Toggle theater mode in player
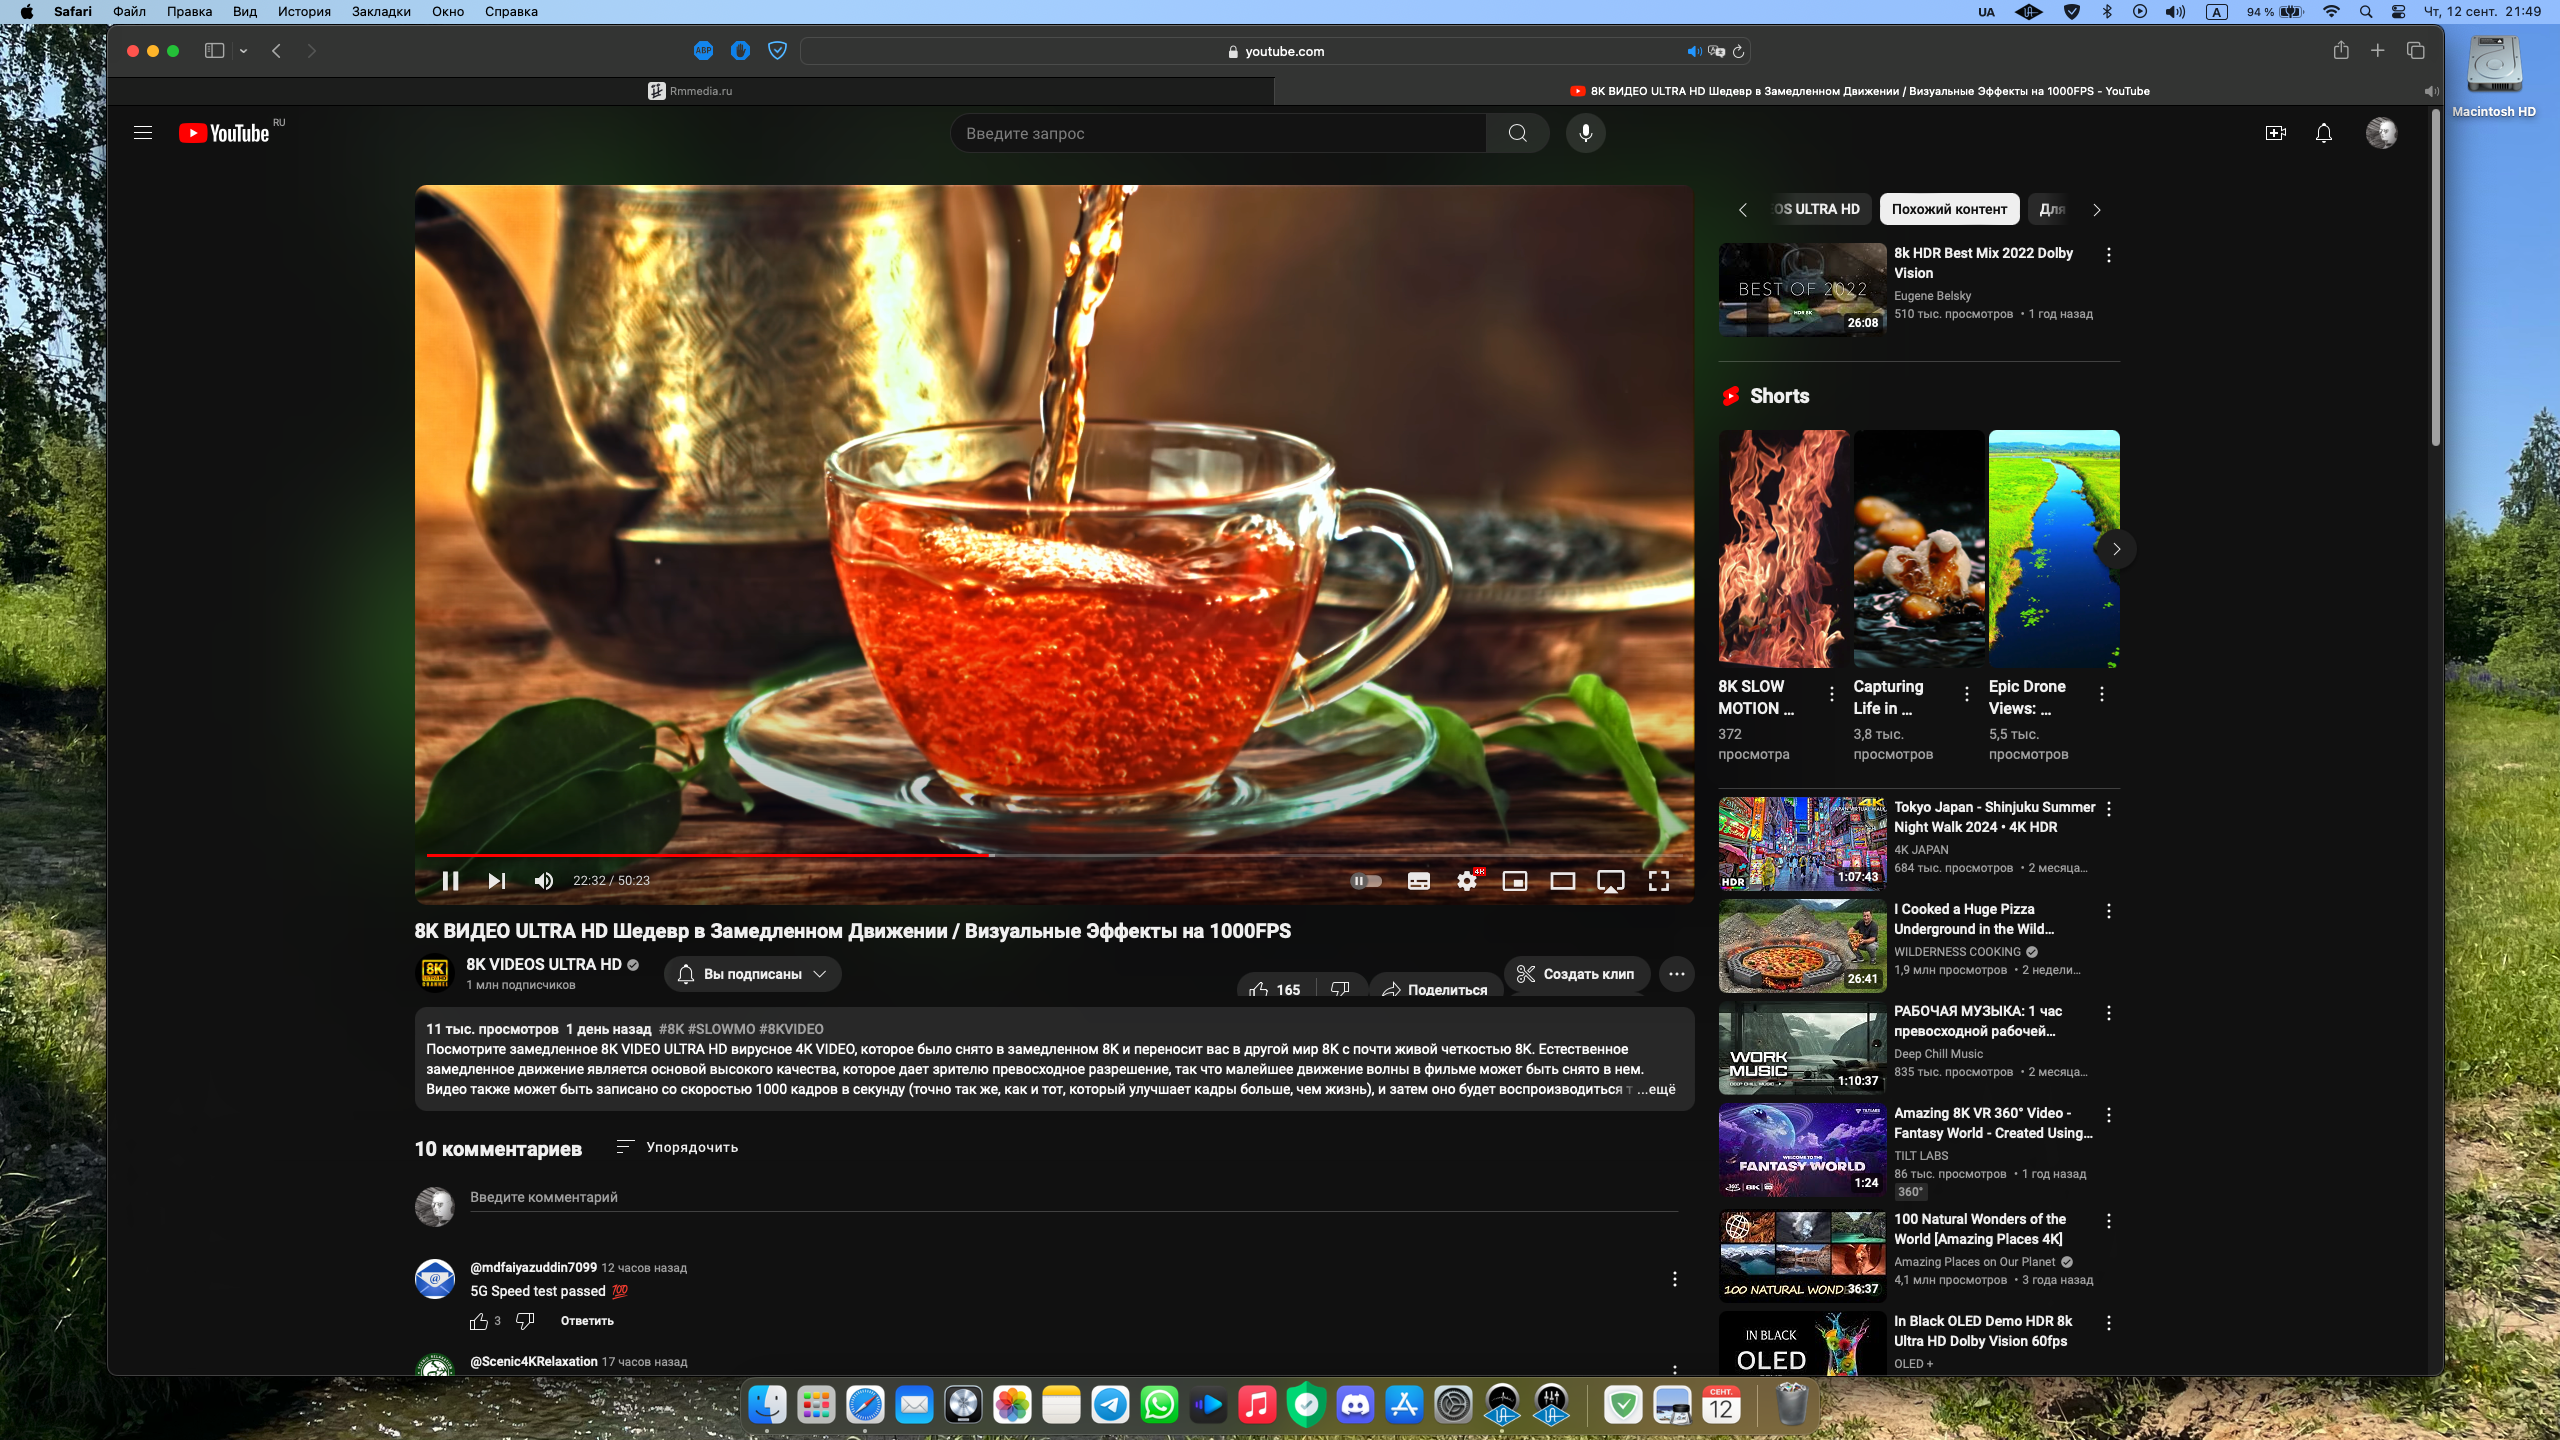This screenshot has width=2560, height=1440. (1563, 880)
